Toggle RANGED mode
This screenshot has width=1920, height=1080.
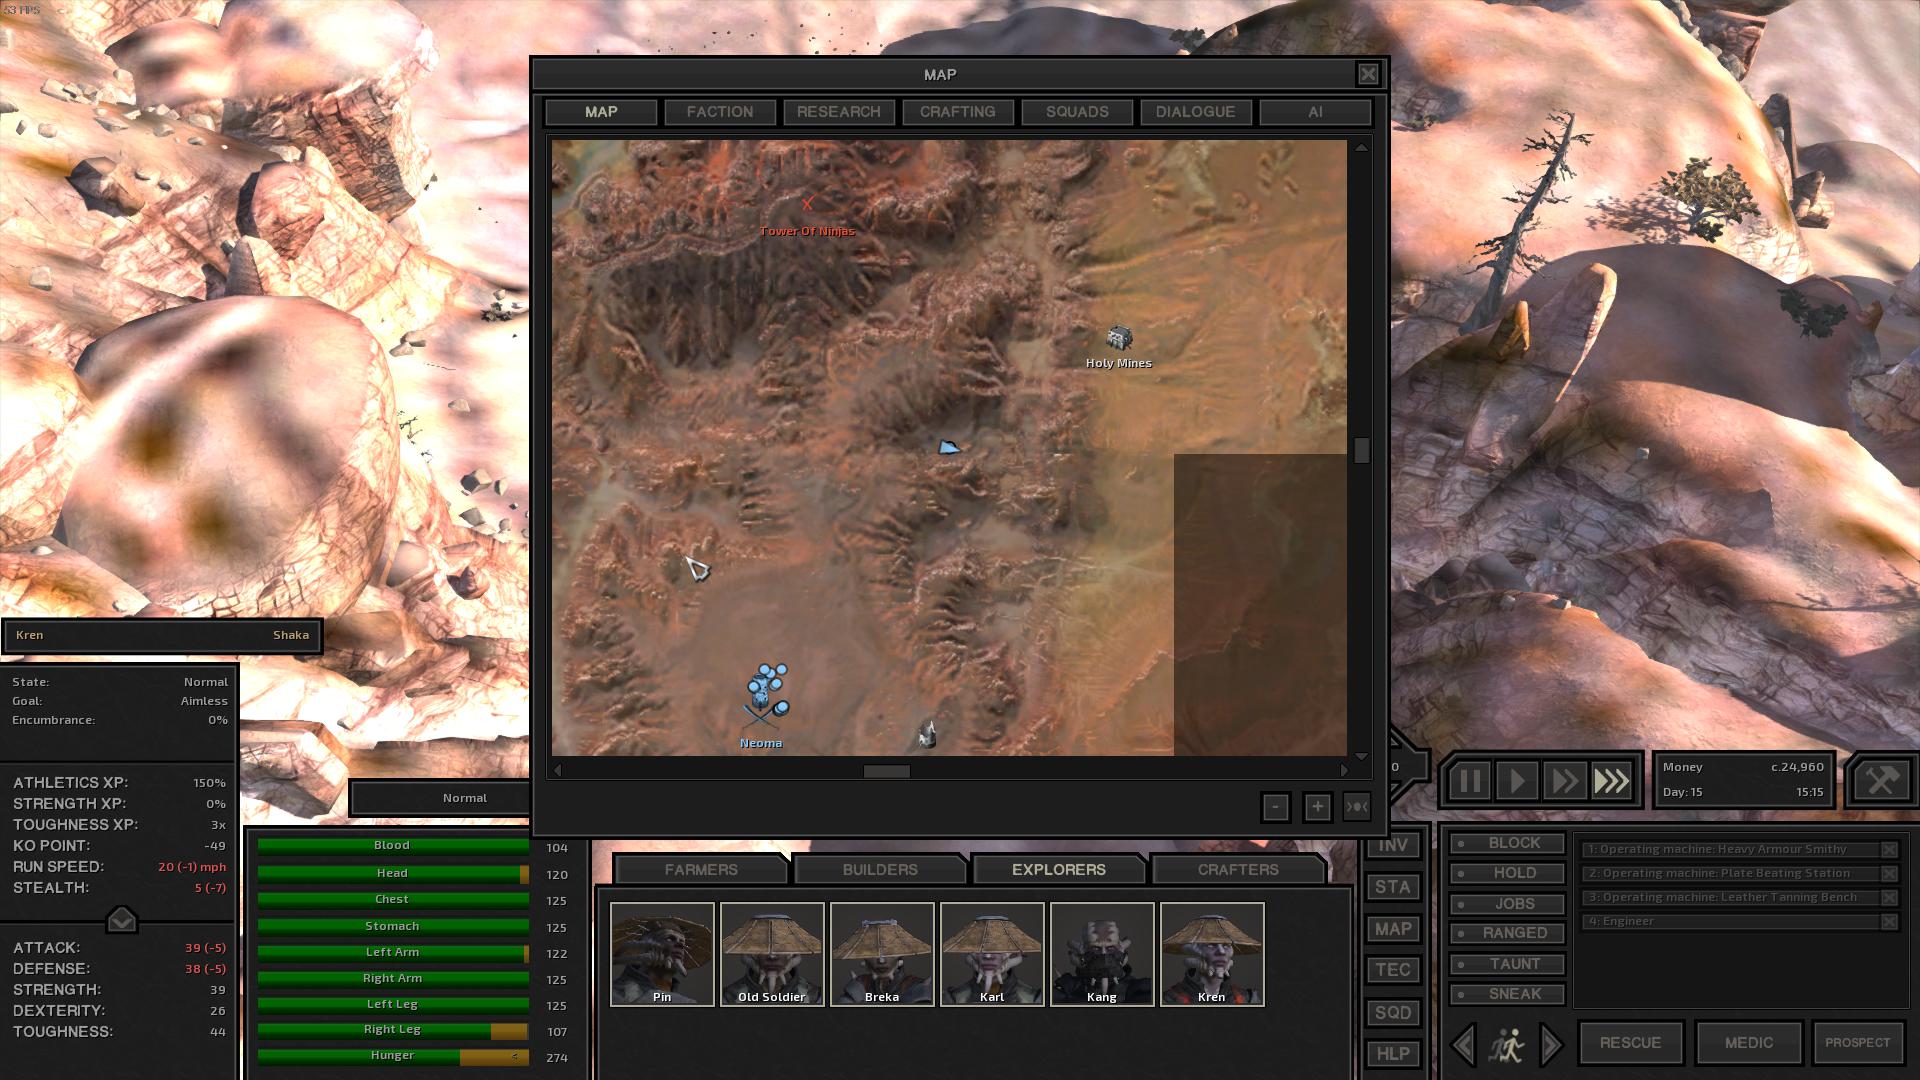pyautogui.click(x=1507, y=933)
